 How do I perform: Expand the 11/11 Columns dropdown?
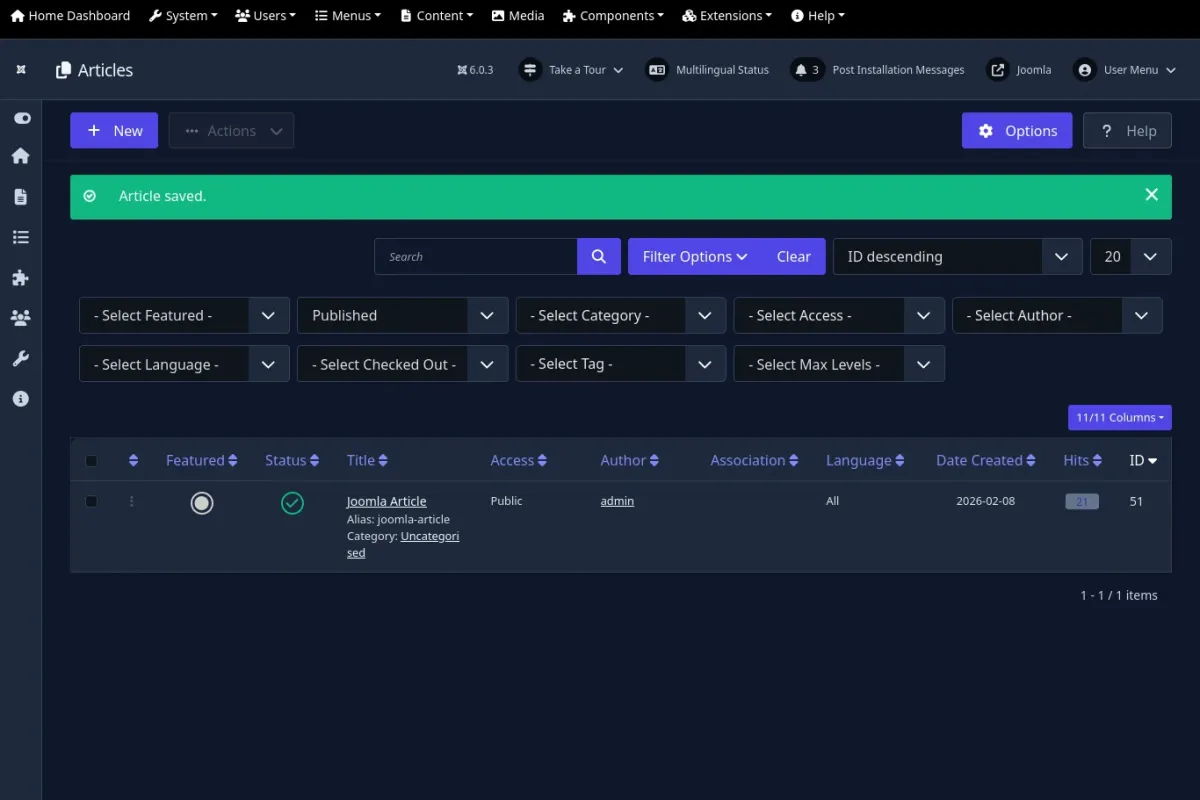(x=1119, y=418)
